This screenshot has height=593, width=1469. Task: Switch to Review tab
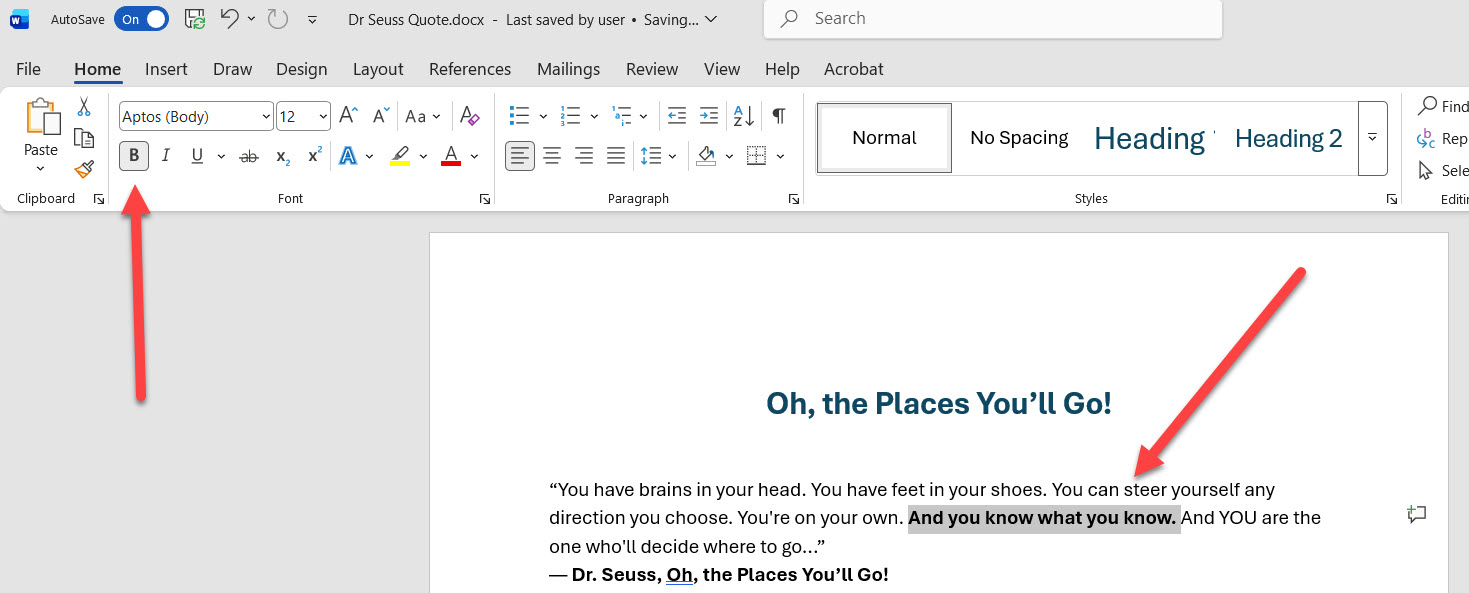coord(652,69)
